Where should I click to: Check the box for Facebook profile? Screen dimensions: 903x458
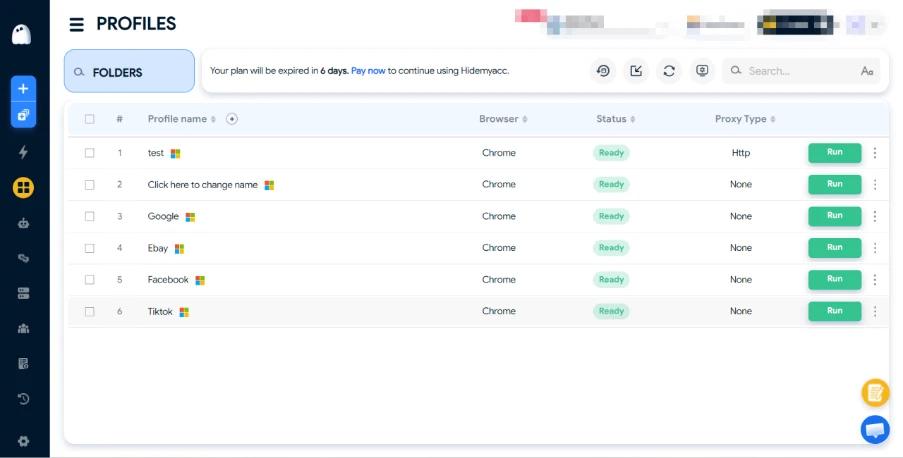tap(89, 279)
